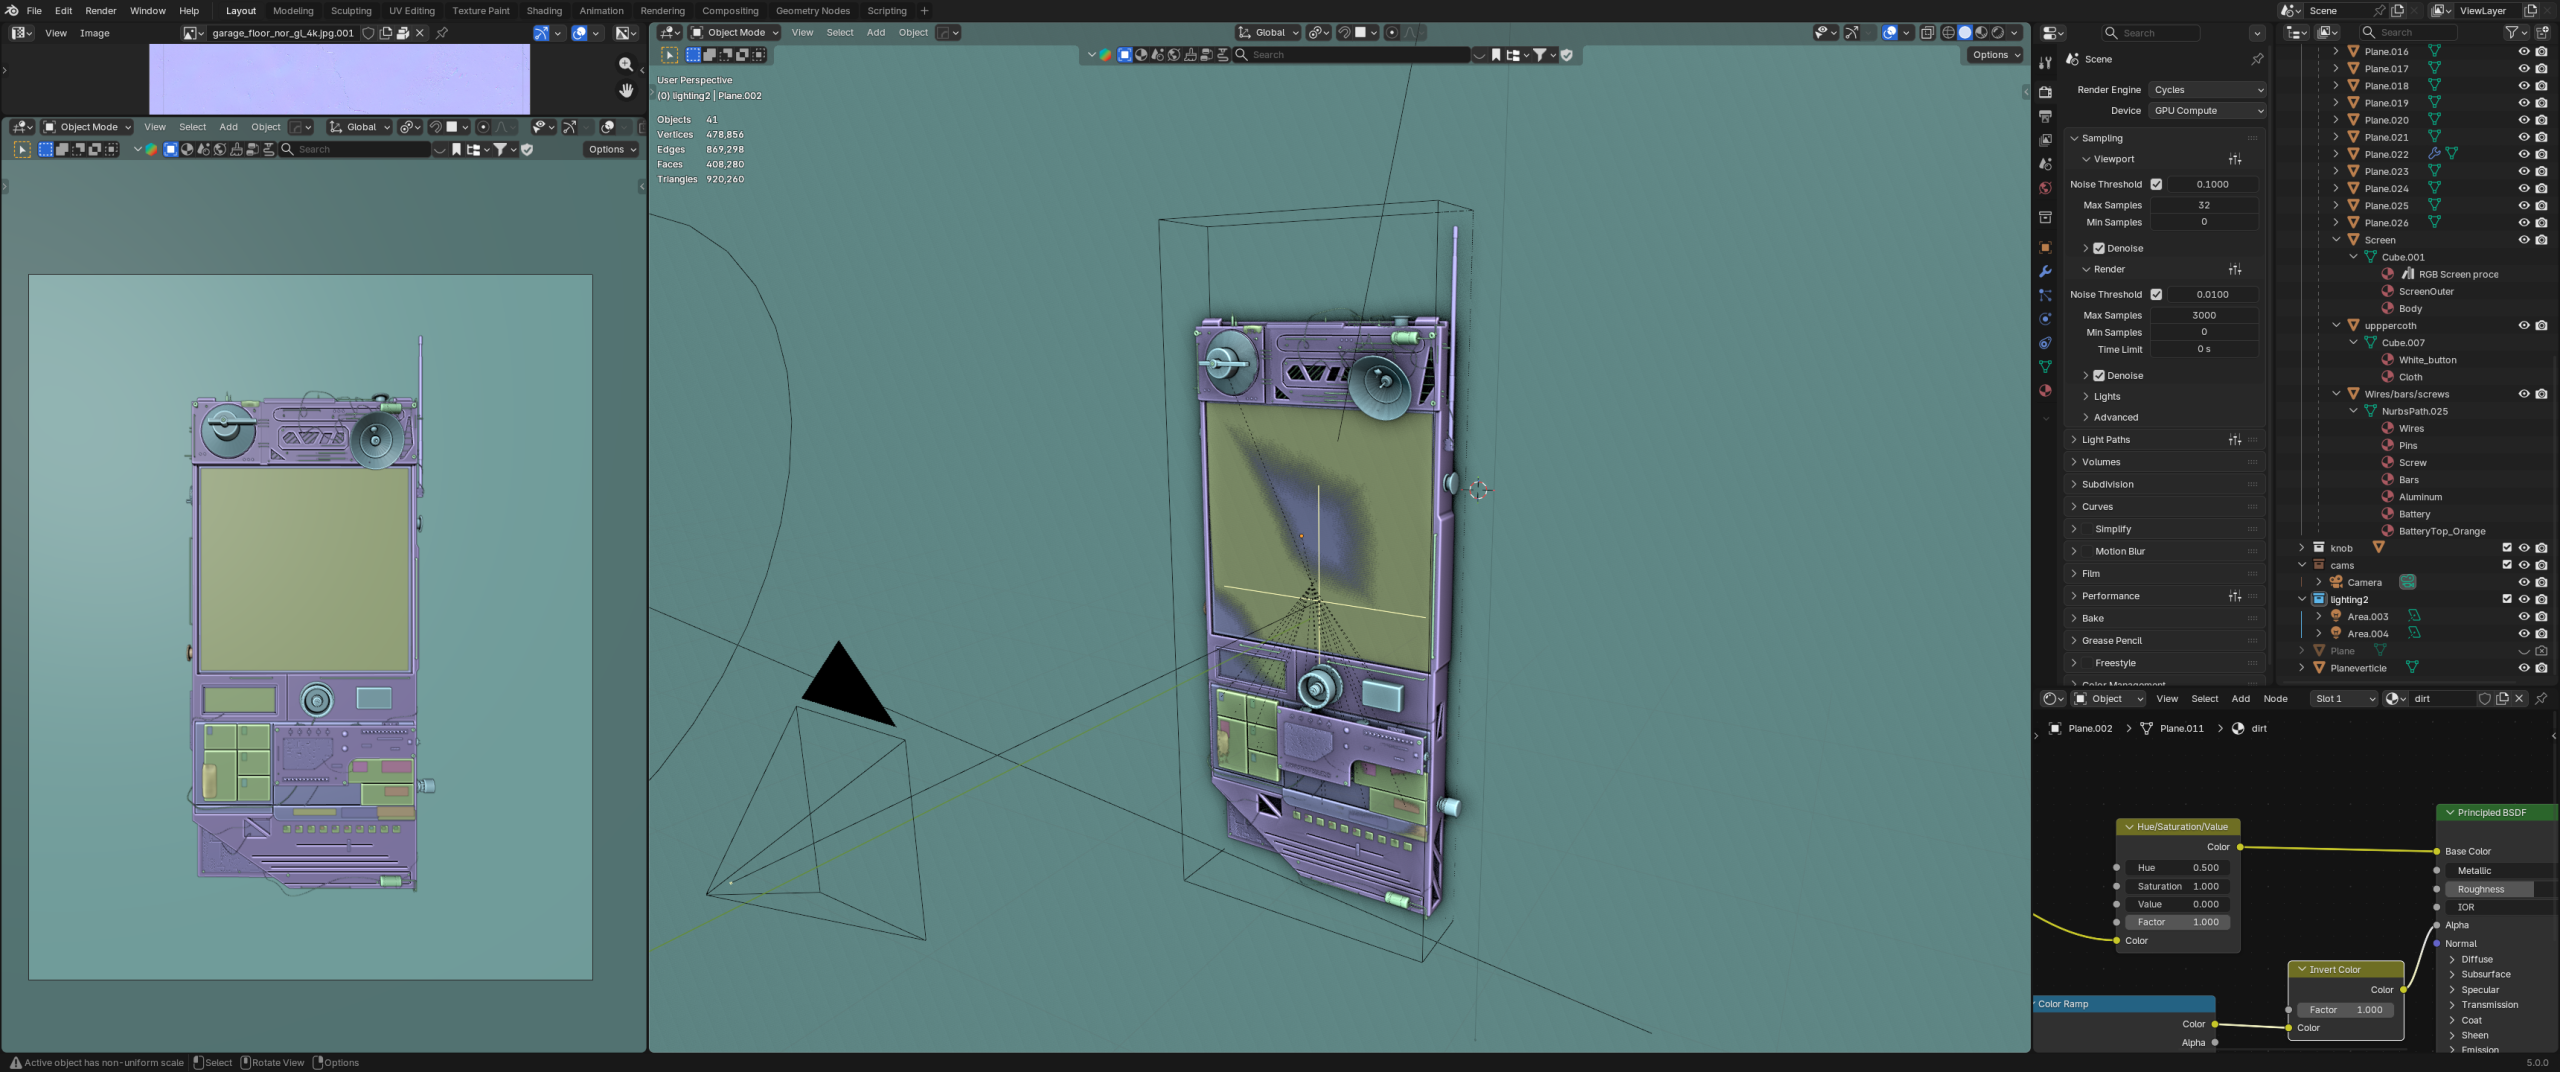This screenshot has height=1072, width=2560.
Task: Open the Render Engine dropdown
Action: pyautogui.click(x=2207, y=90)
